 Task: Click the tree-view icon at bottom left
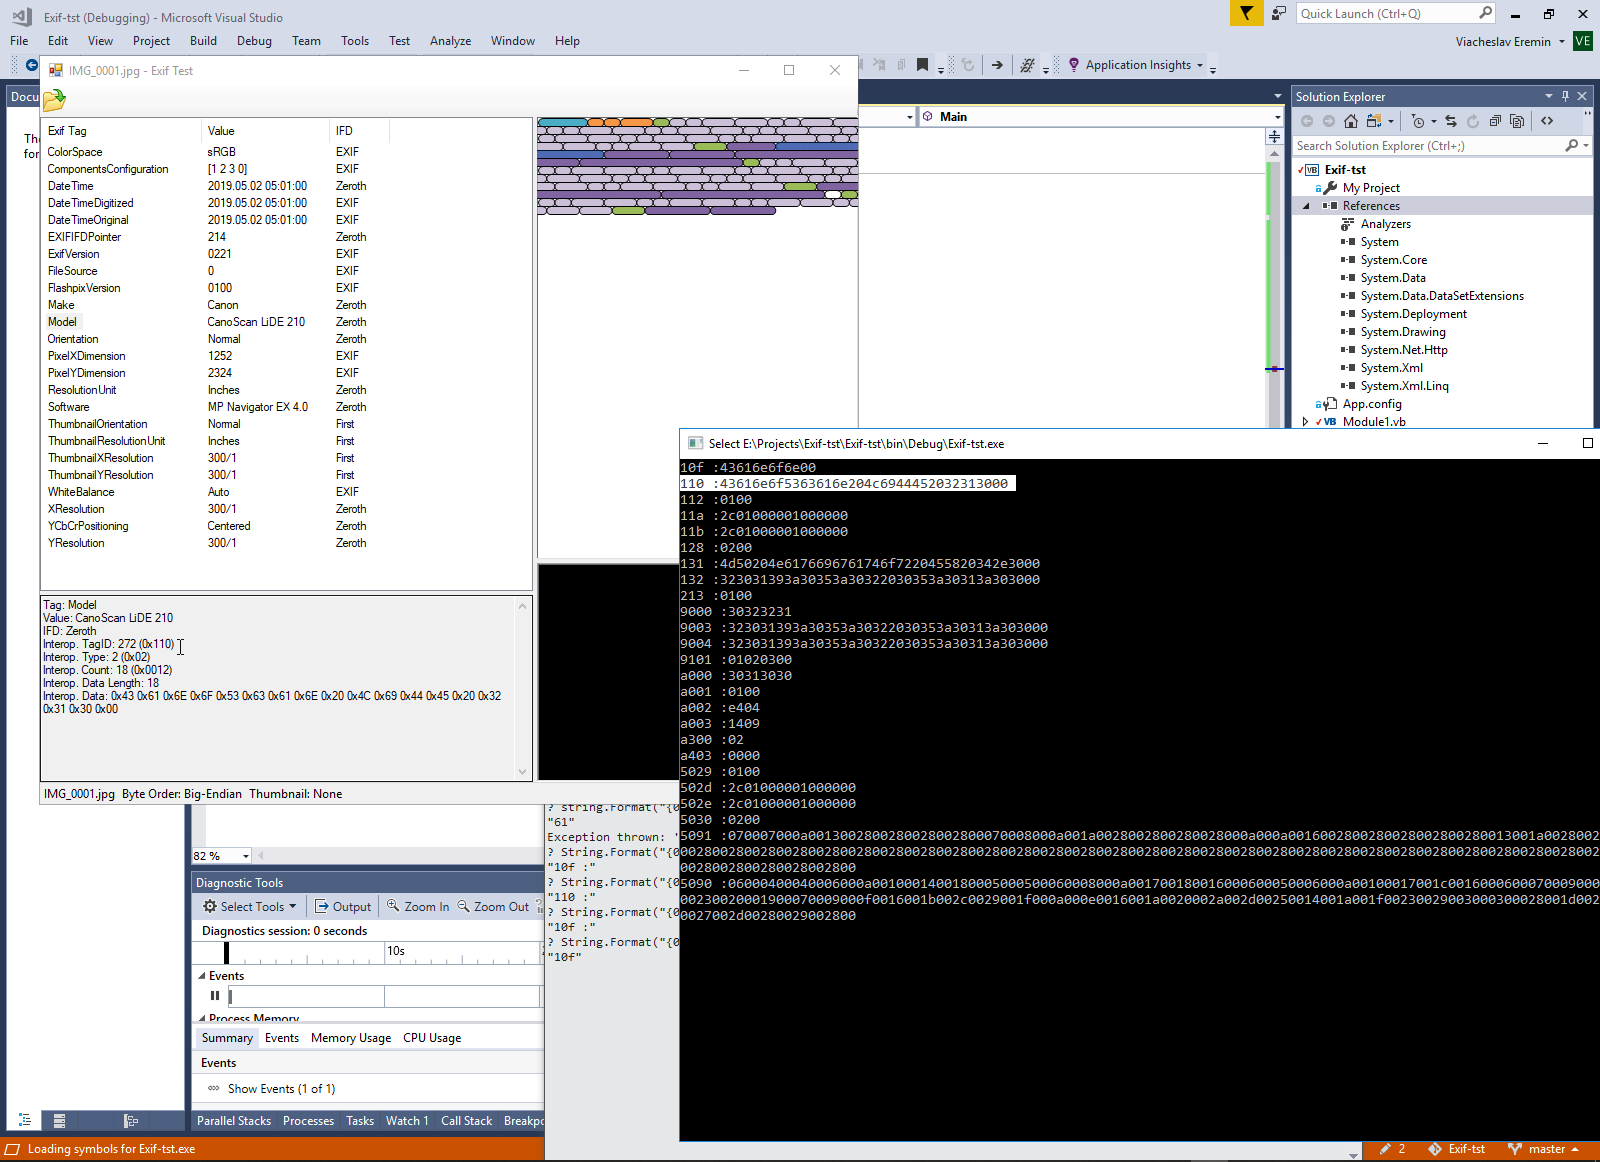(130, 1121)
